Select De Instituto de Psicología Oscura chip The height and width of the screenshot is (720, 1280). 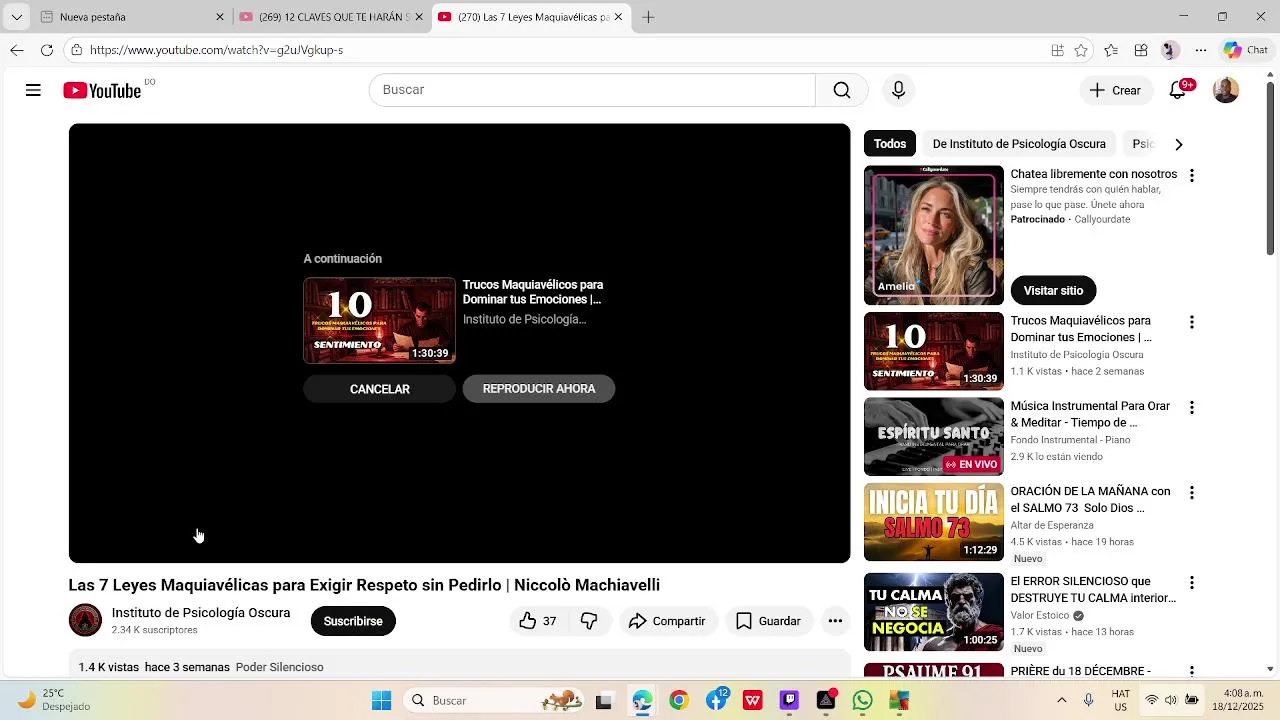1019,144
